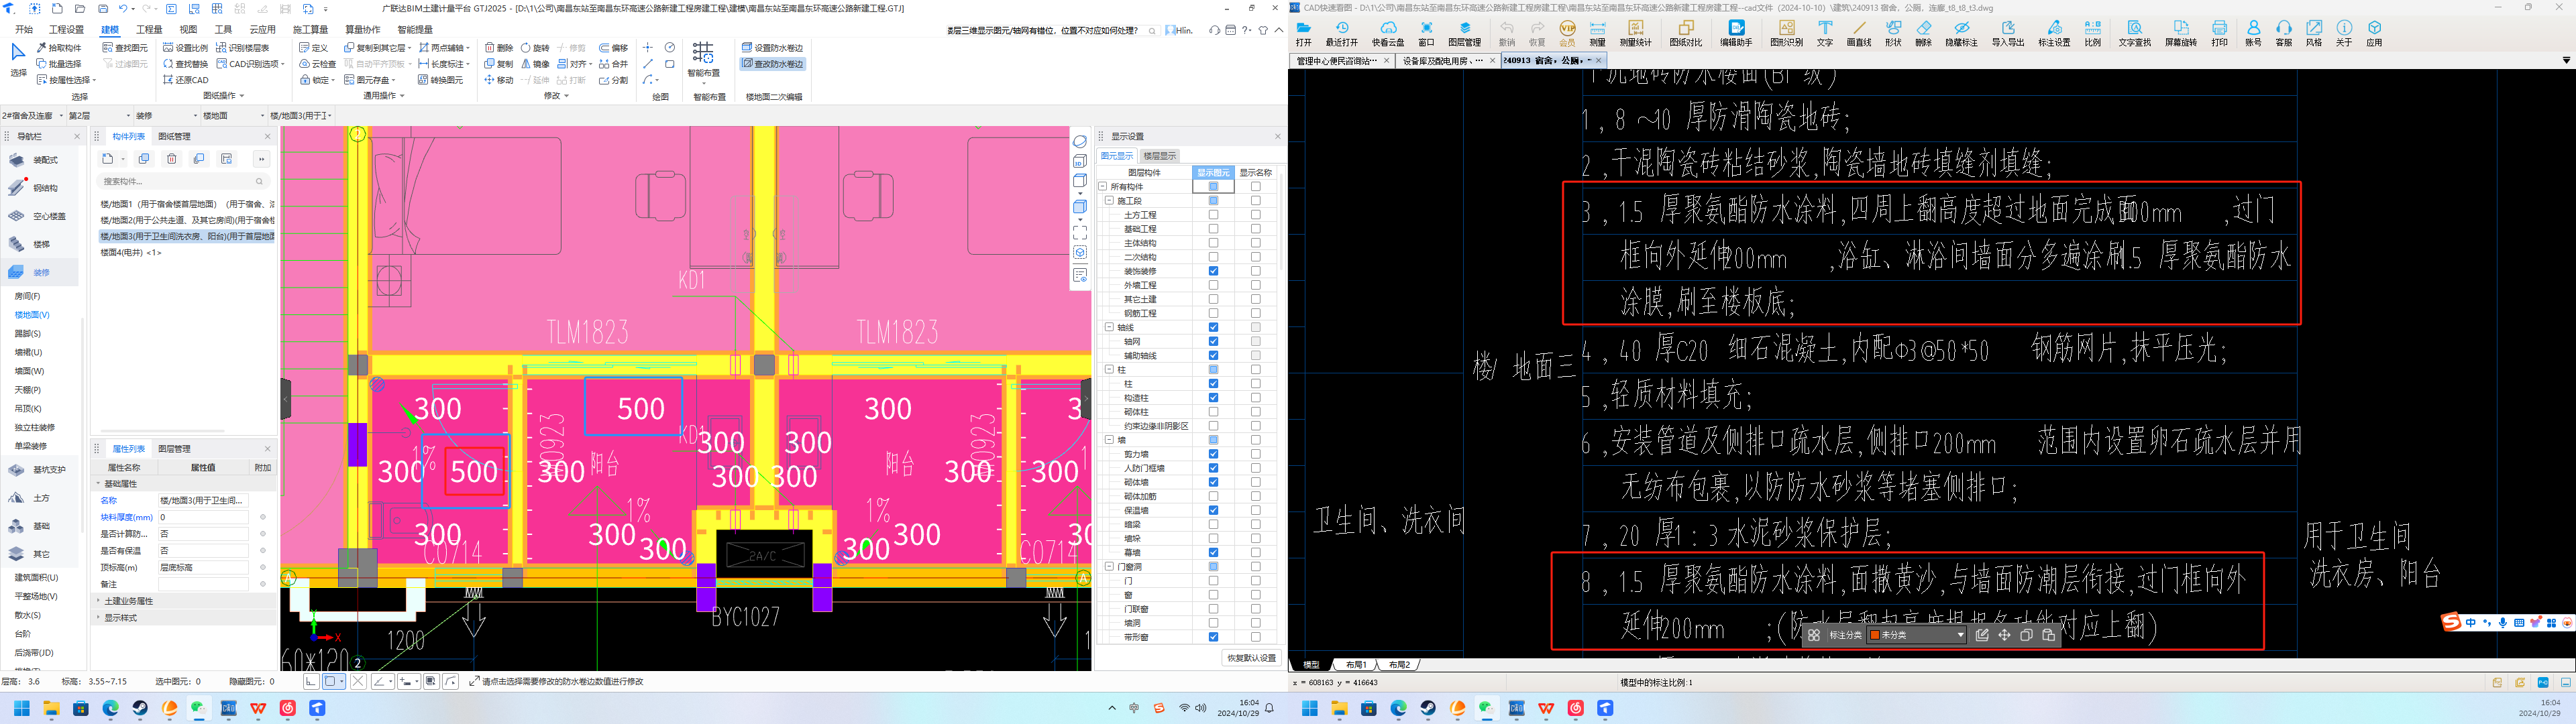This screenshot has height=724, width=2576.
Task: Click 画直线 draw line tool in CAD viewer
Action: (x=1858, y=34)
